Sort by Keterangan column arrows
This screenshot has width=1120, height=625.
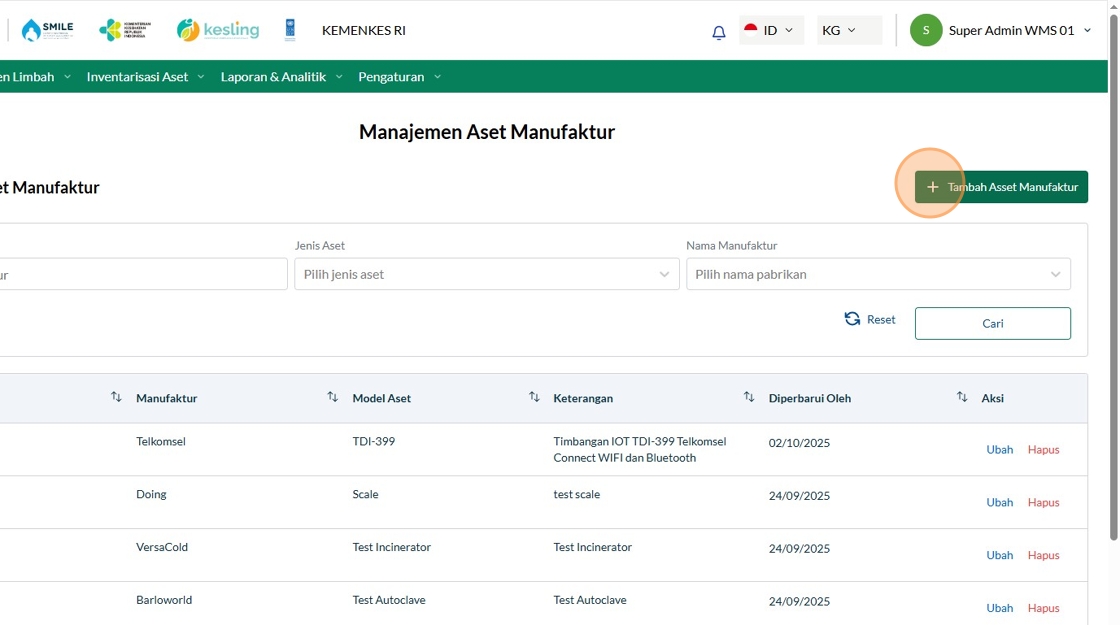point(748,397)
